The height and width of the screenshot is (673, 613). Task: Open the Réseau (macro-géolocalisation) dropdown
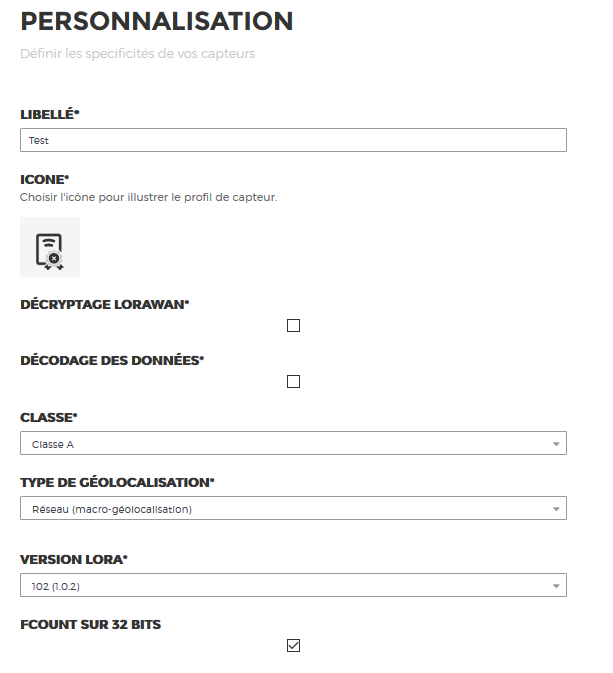293,508
